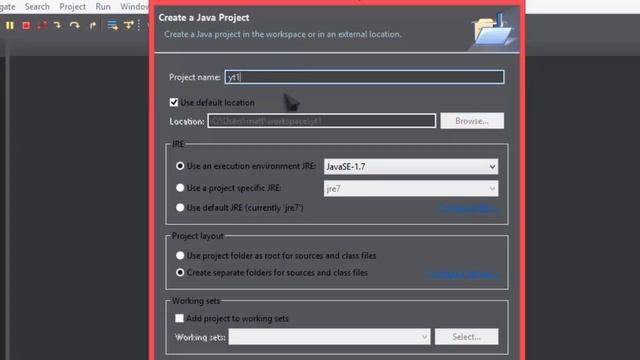Click the Disconnect debug icon
The width and height of the screenshot is (640, 360).
(42, 25)
